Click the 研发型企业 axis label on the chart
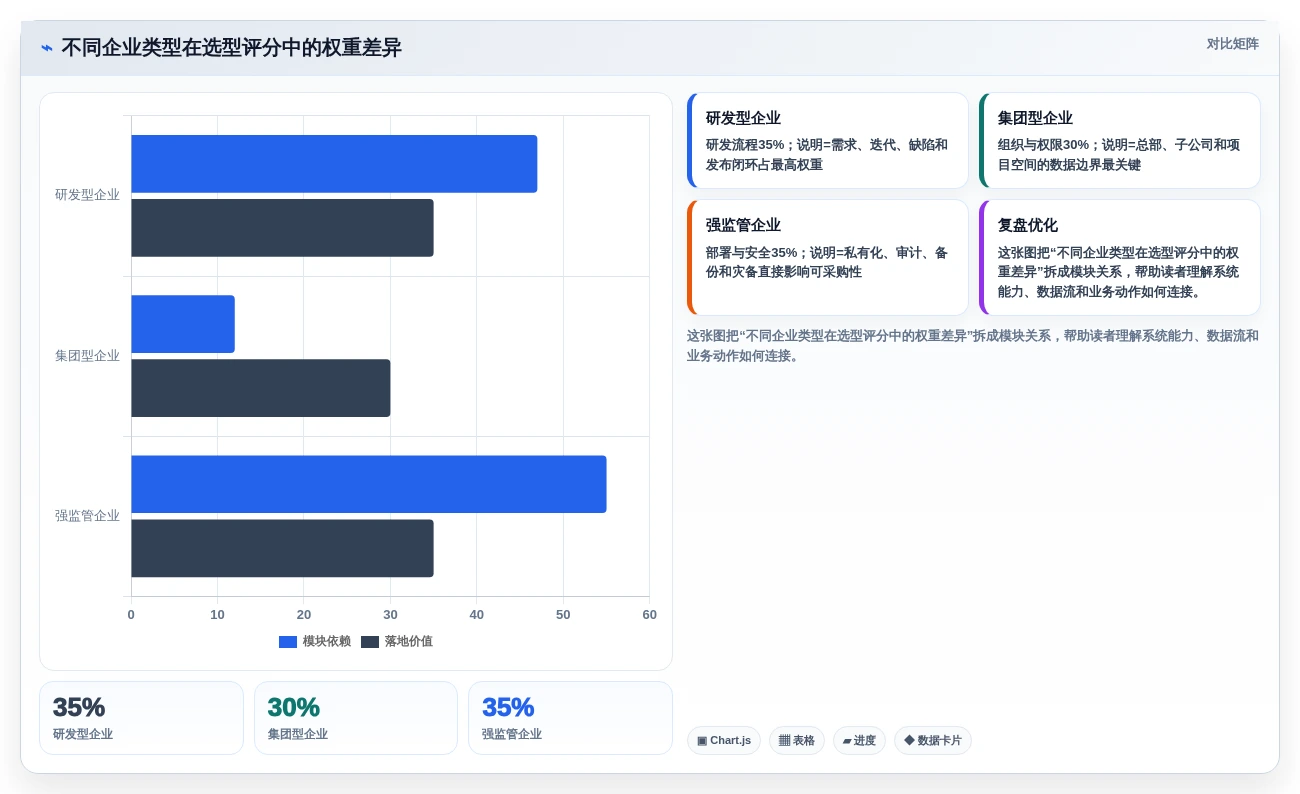The image size is (1300, 794). (x=87, y=195)
